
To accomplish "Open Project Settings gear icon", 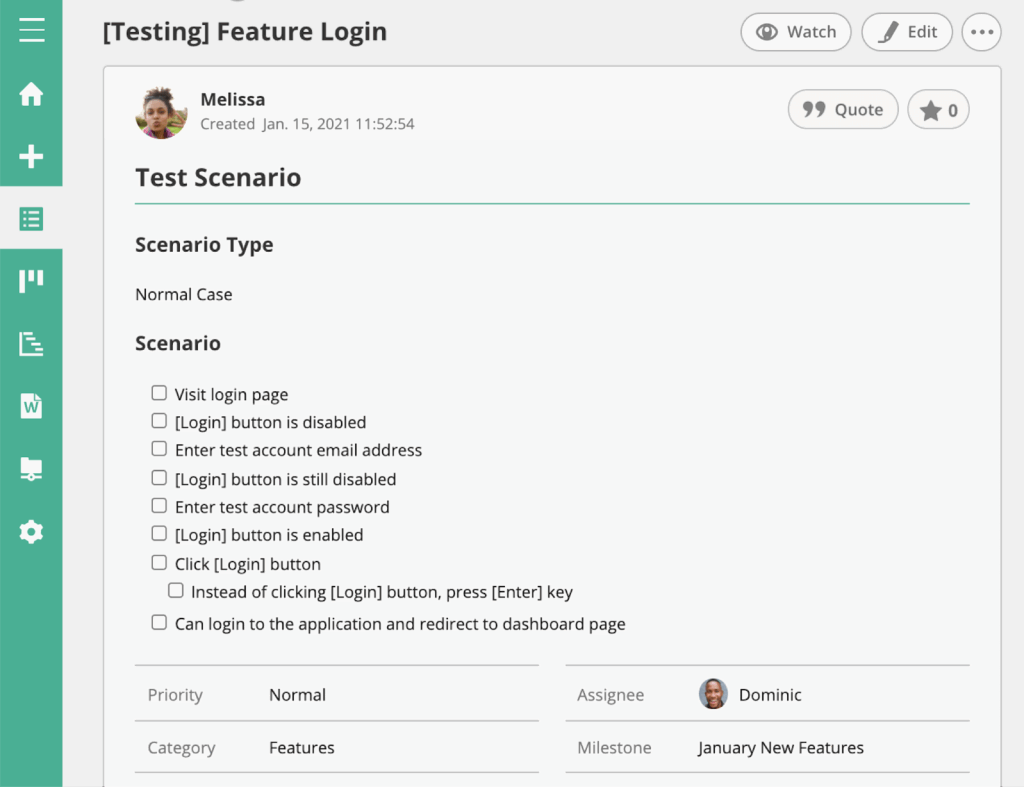I will pyautogui.click(x=31, y=531).
